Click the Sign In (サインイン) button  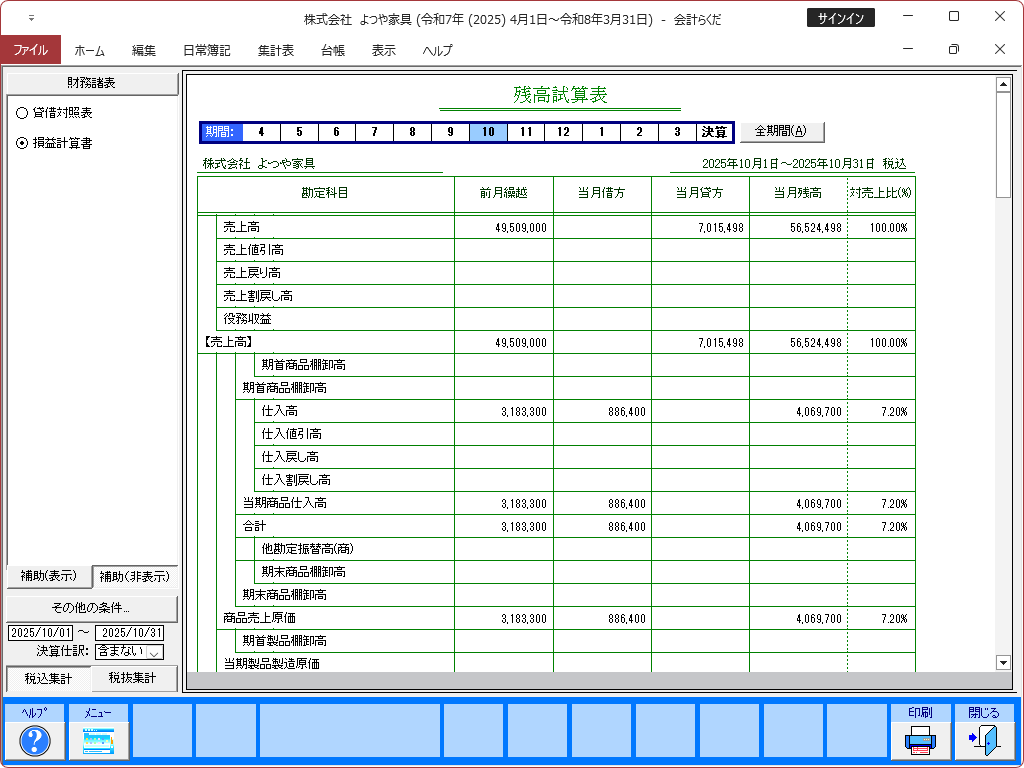840,18
